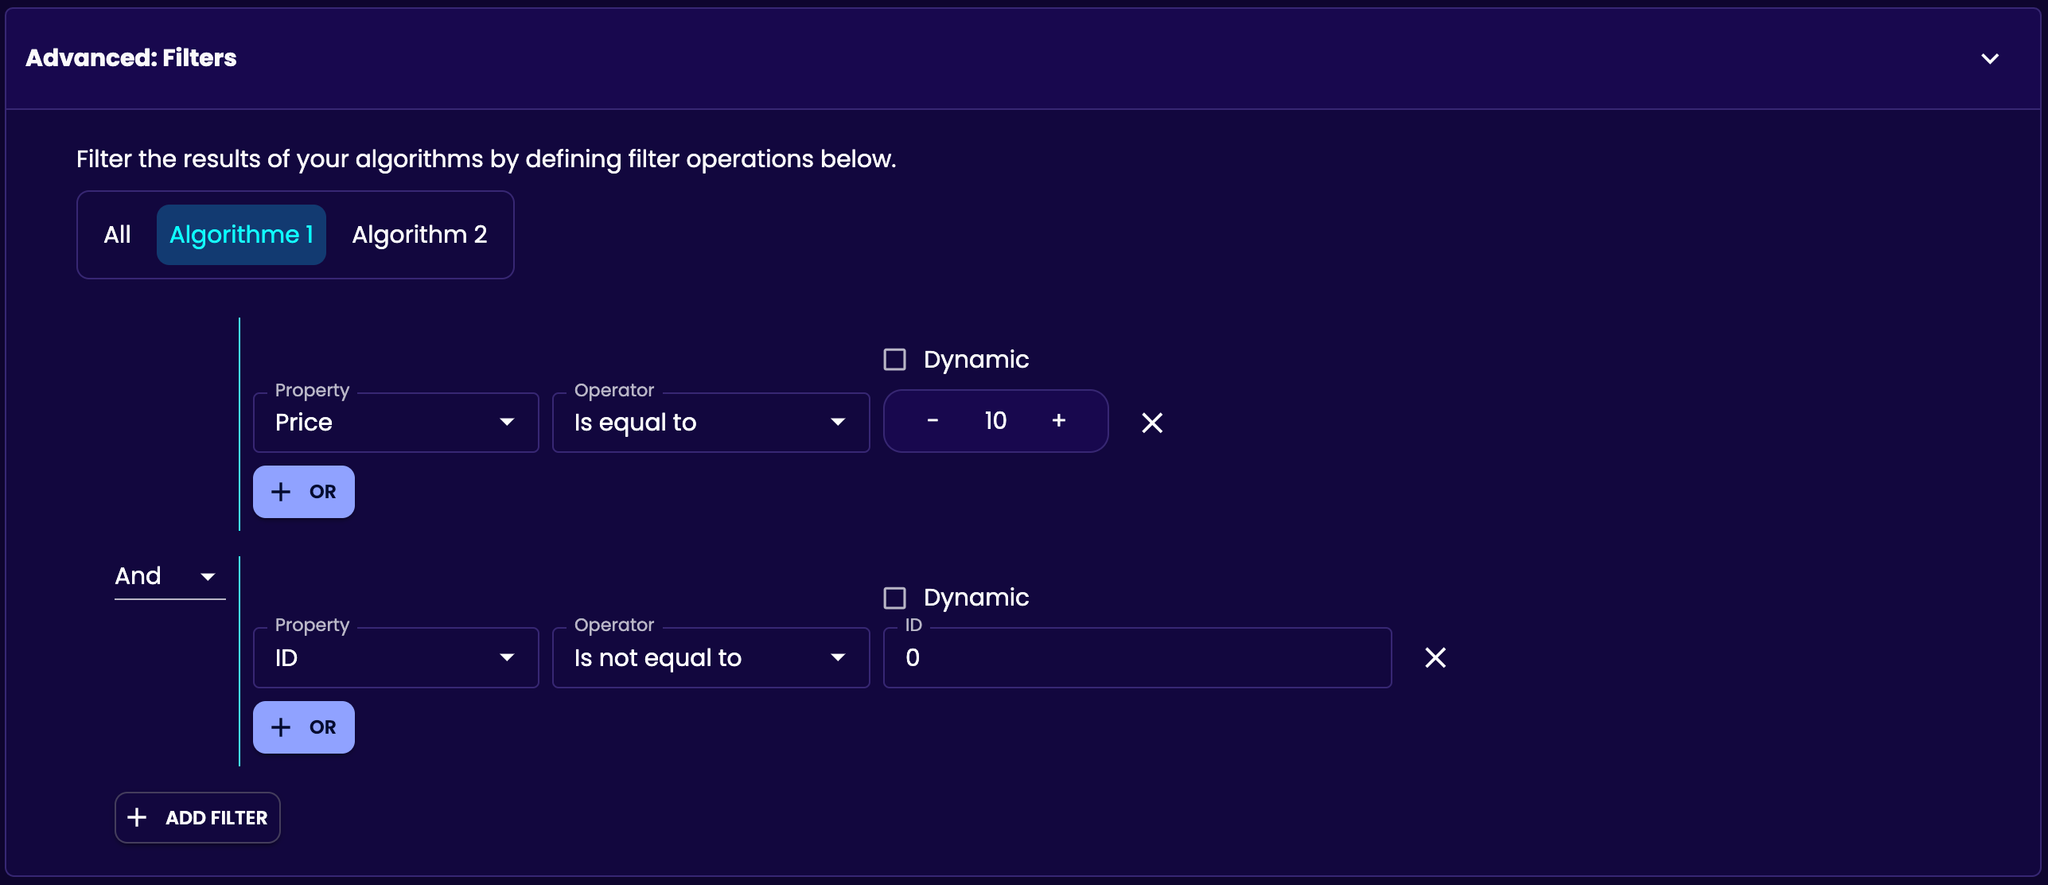Switch to the Algorithm 2 tab
This screenshot has height=885, width=2048.
pyautogui.click(x=420, y=235)
